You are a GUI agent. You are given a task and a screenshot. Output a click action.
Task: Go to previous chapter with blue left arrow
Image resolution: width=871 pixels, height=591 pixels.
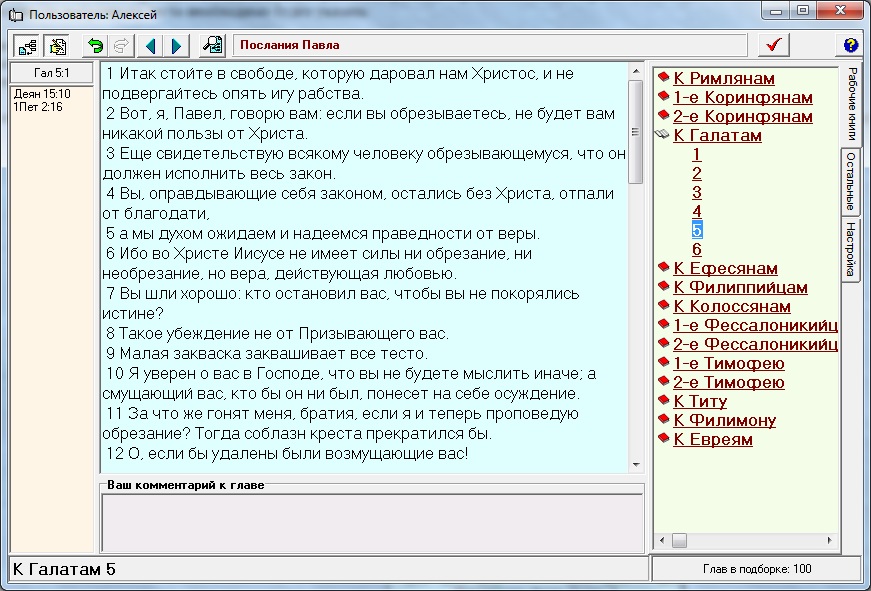point(151,45)
